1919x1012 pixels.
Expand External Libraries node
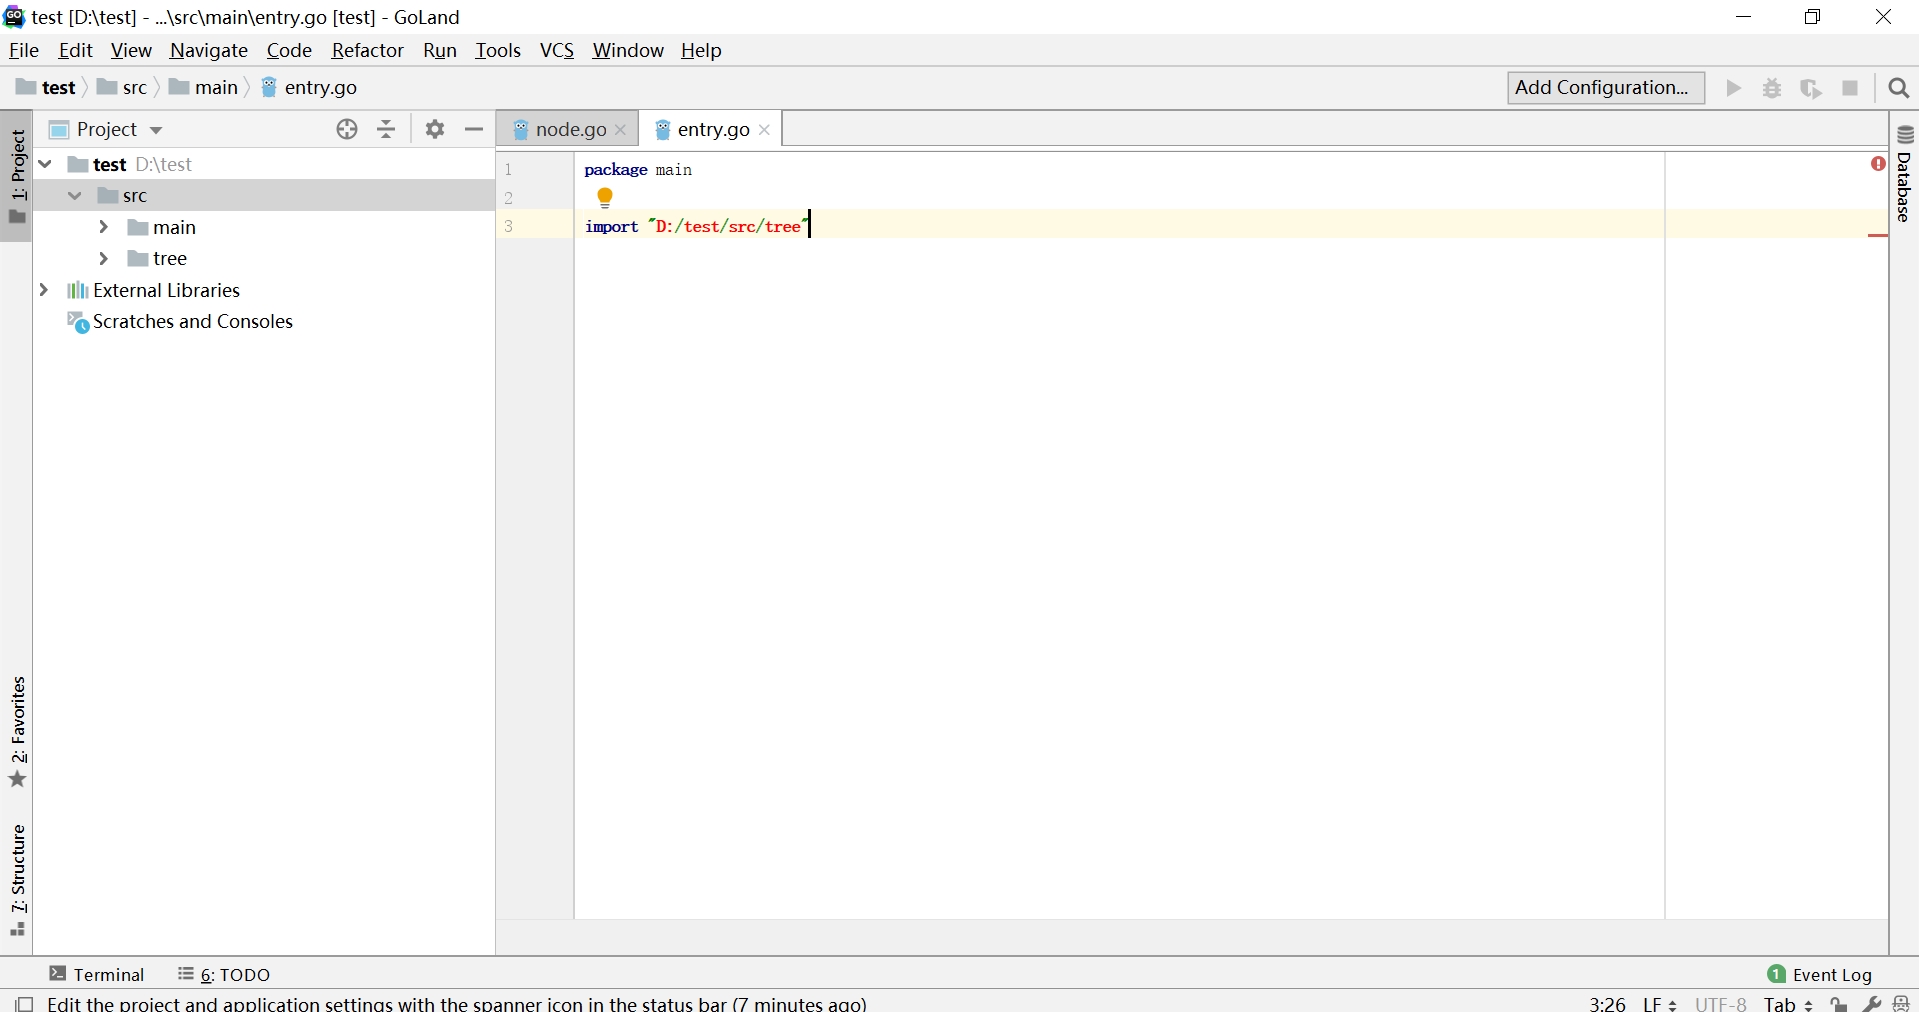coord(44,290)
